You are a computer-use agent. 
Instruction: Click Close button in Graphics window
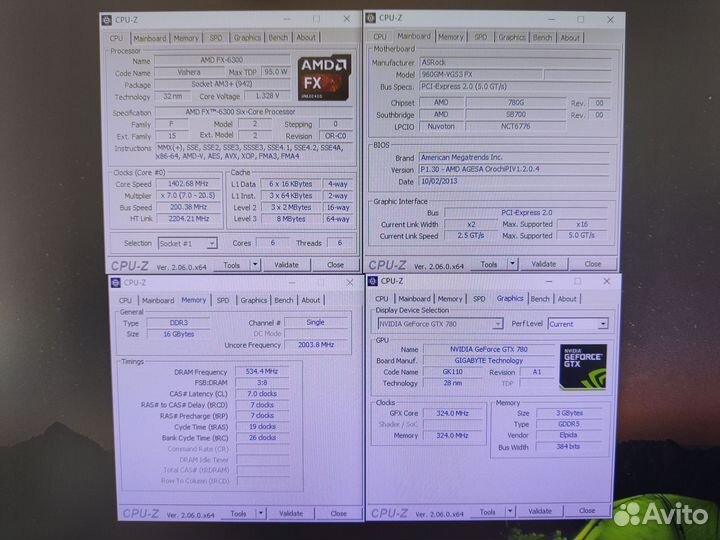point(587,510)
